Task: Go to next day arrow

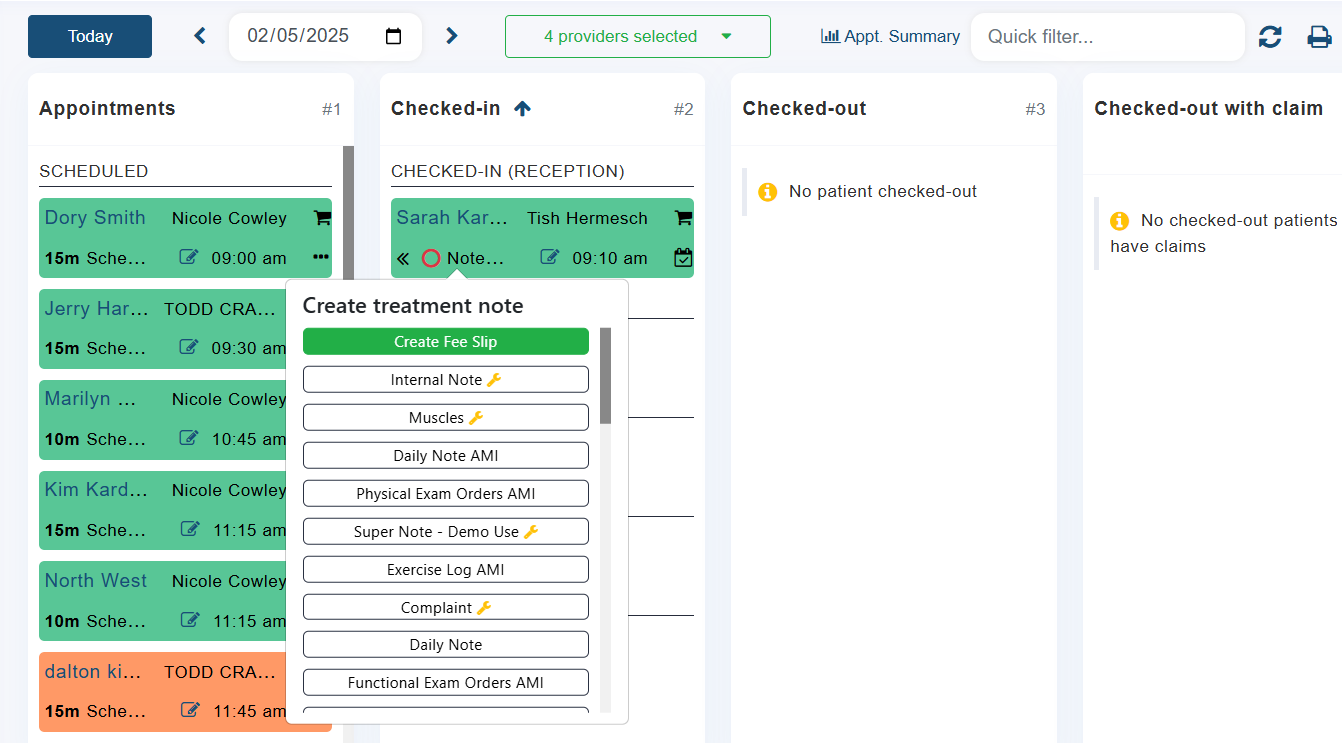Action: point(451,36)
